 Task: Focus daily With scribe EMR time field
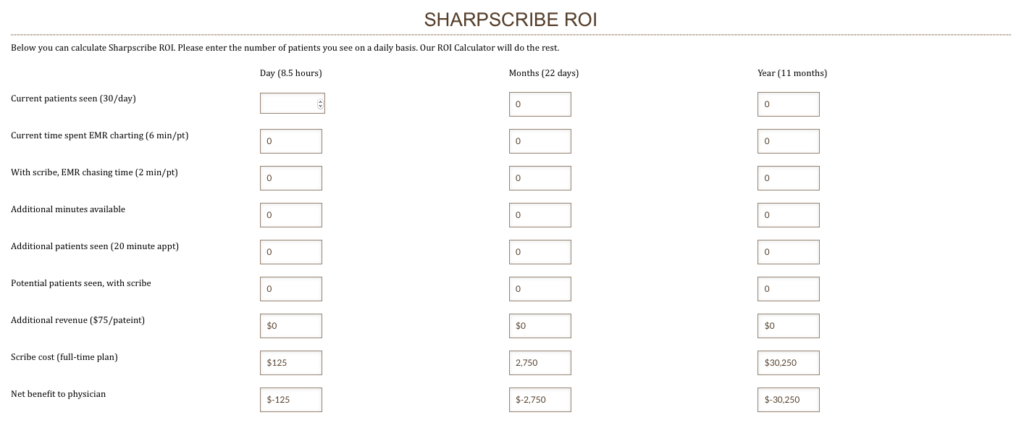[291, 178]
